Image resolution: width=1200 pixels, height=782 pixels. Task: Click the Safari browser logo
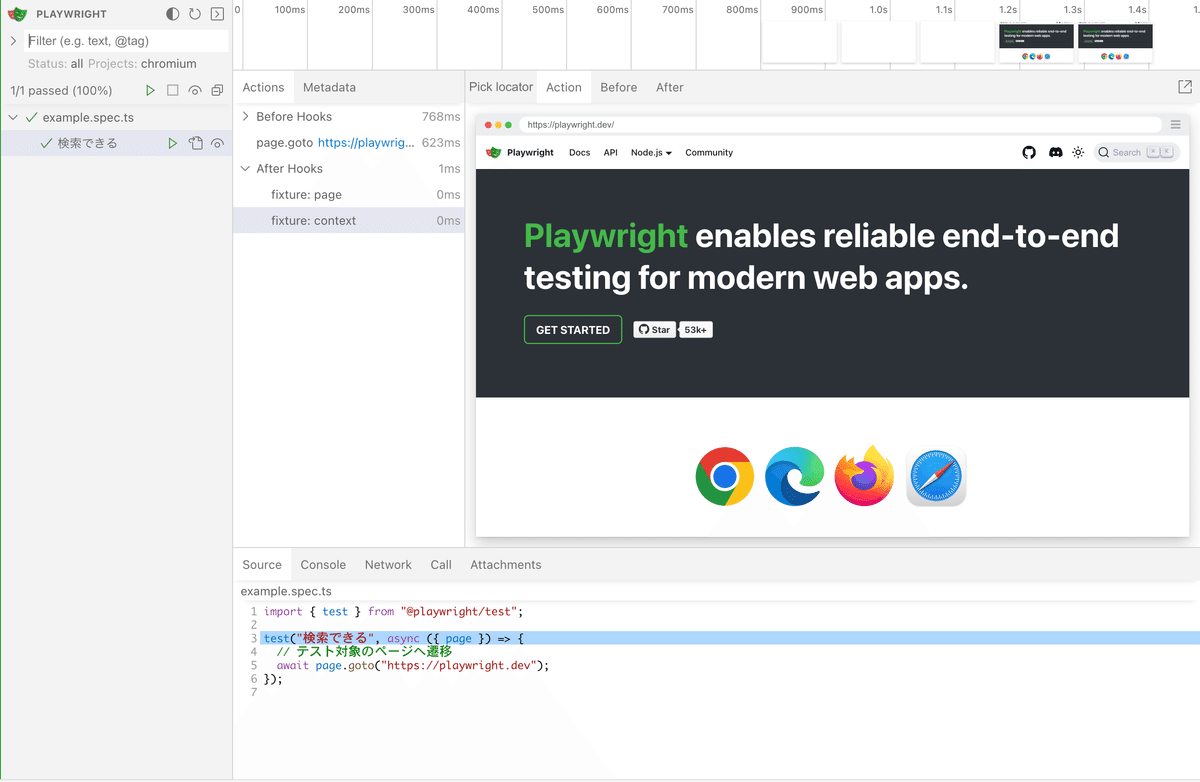pyautogui.click(x=936, y=476)
